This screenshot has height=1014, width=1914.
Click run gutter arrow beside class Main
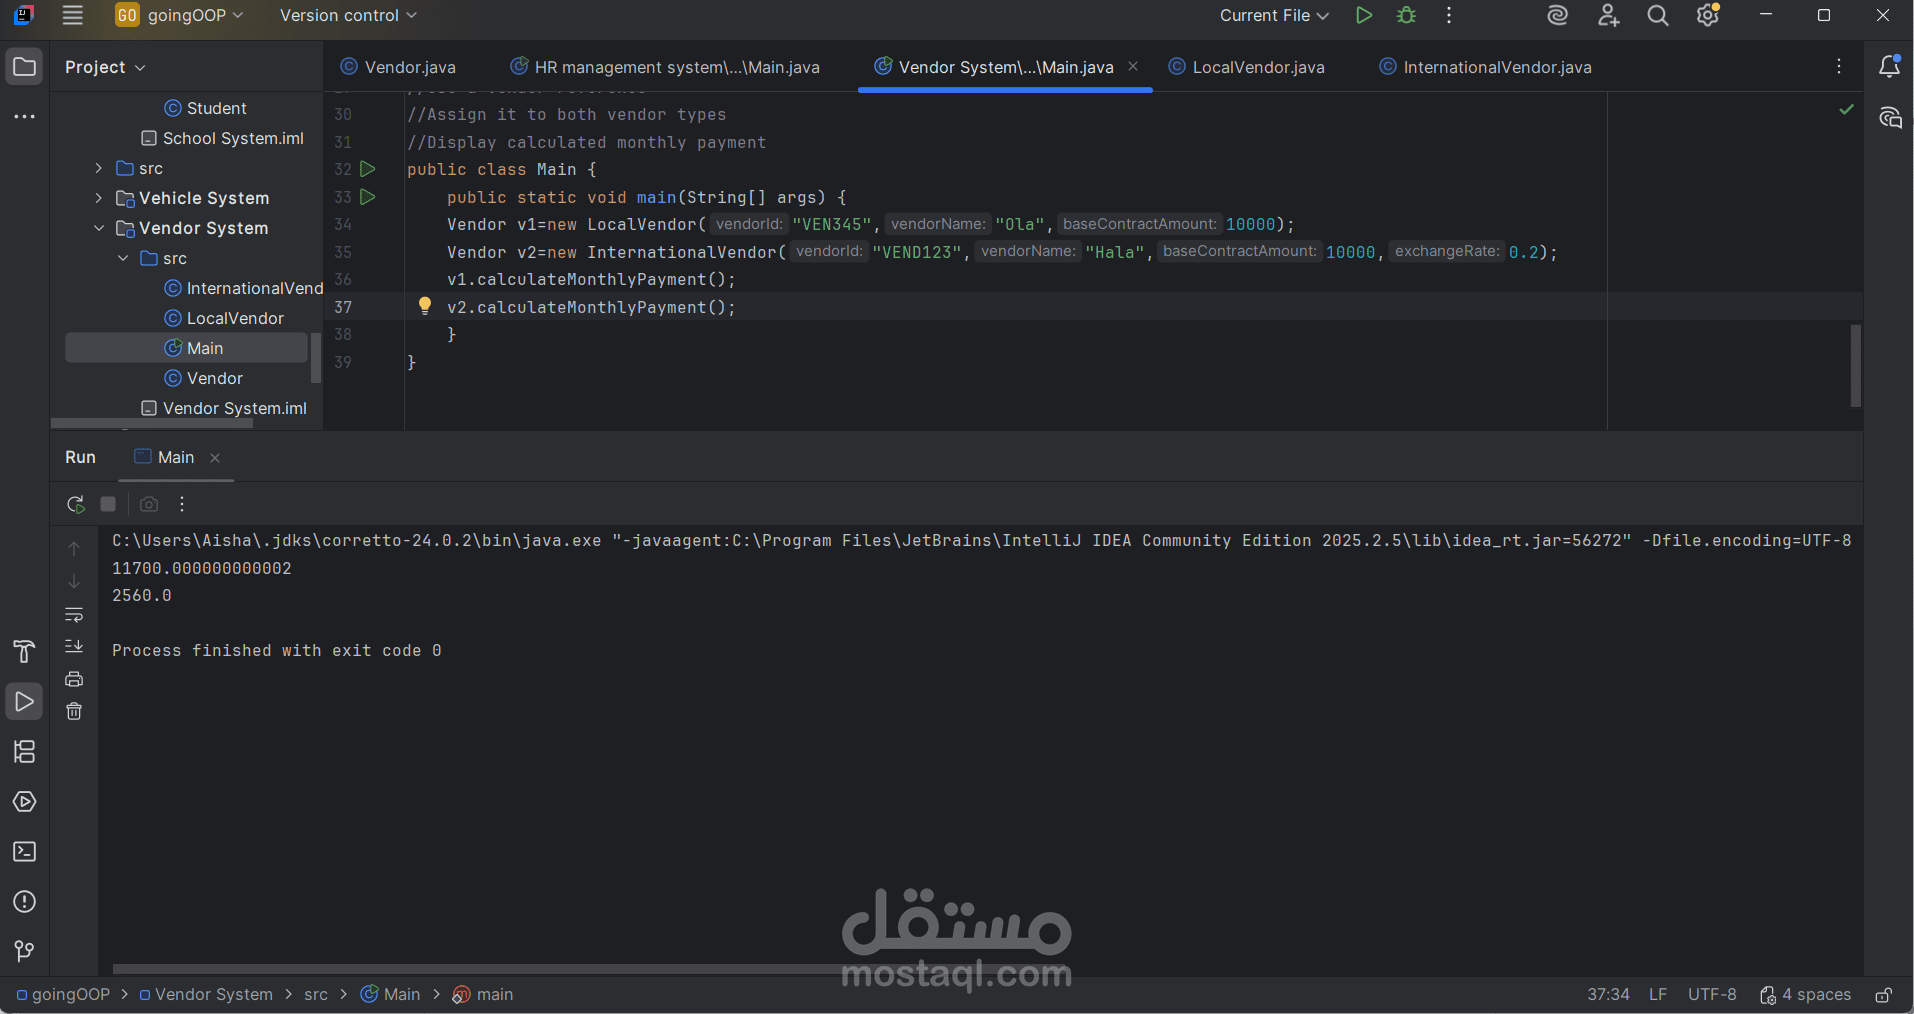click(368, 169)
